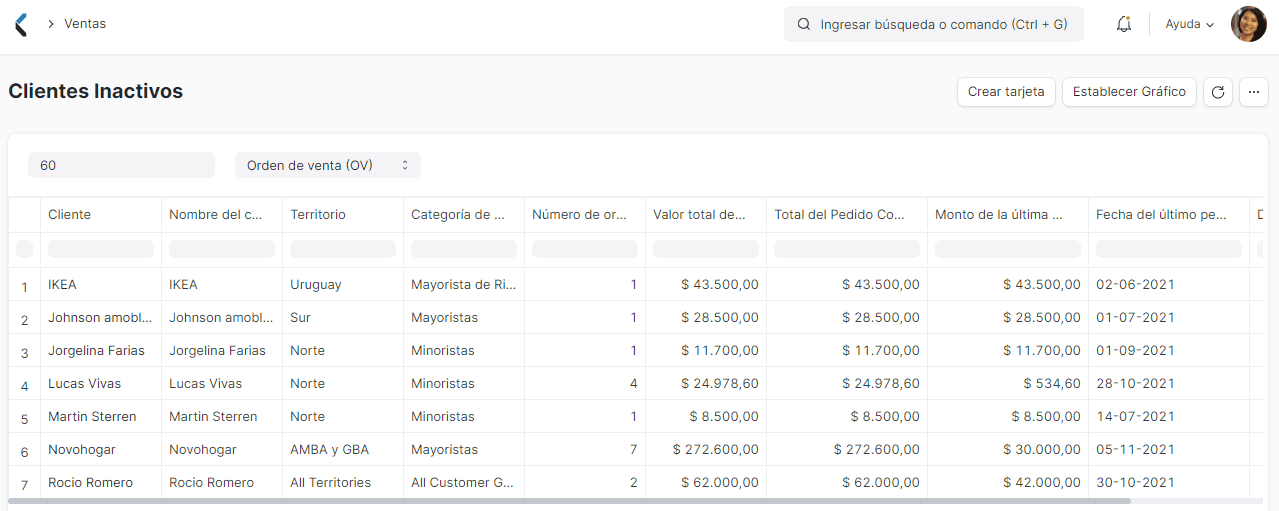Viewport: 1279px width, 511px height.
Task: Filter the Territorio column
Action: (342, 249)
